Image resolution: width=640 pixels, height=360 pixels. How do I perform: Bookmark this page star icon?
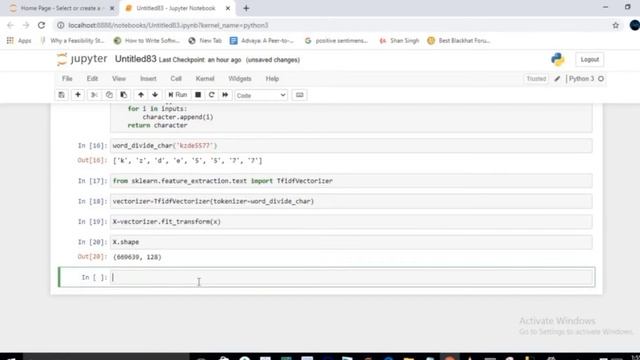coord(615,25)
